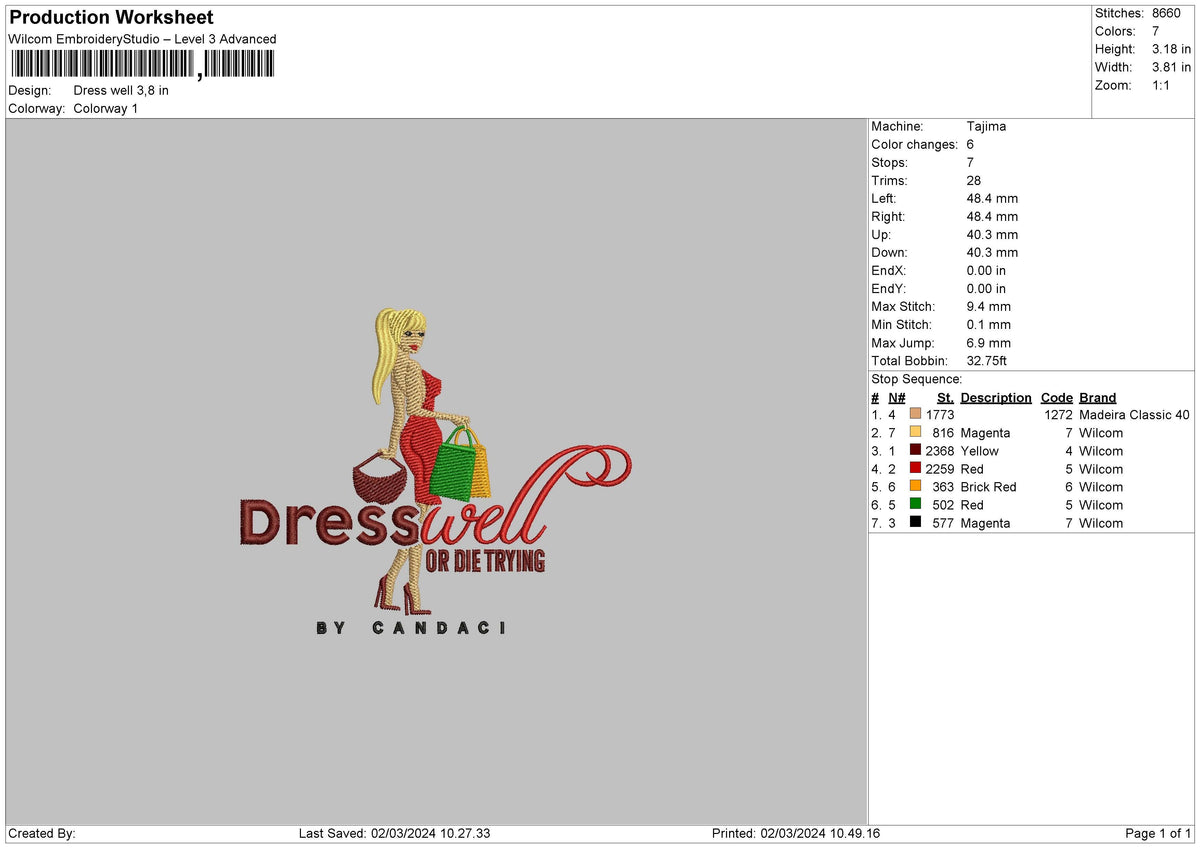Click the EndX value 0.00 in

[987, 270]
